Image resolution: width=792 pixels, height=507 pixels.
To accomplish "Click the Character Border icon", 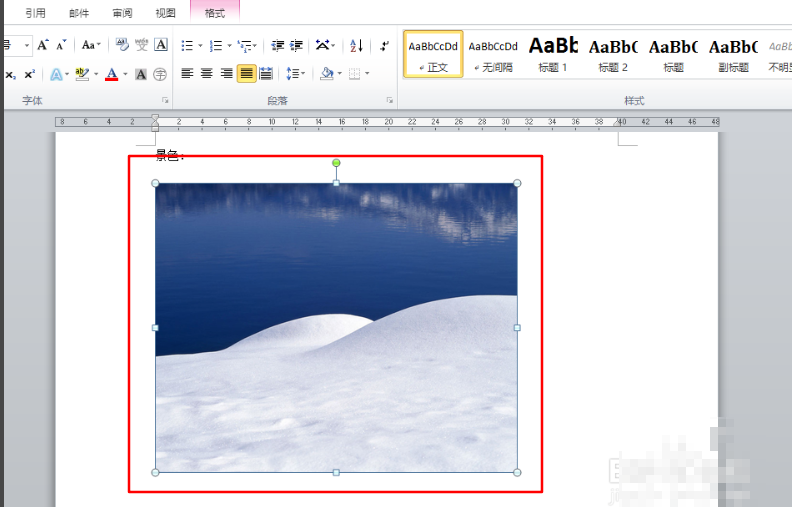I will tap(161, 45).
